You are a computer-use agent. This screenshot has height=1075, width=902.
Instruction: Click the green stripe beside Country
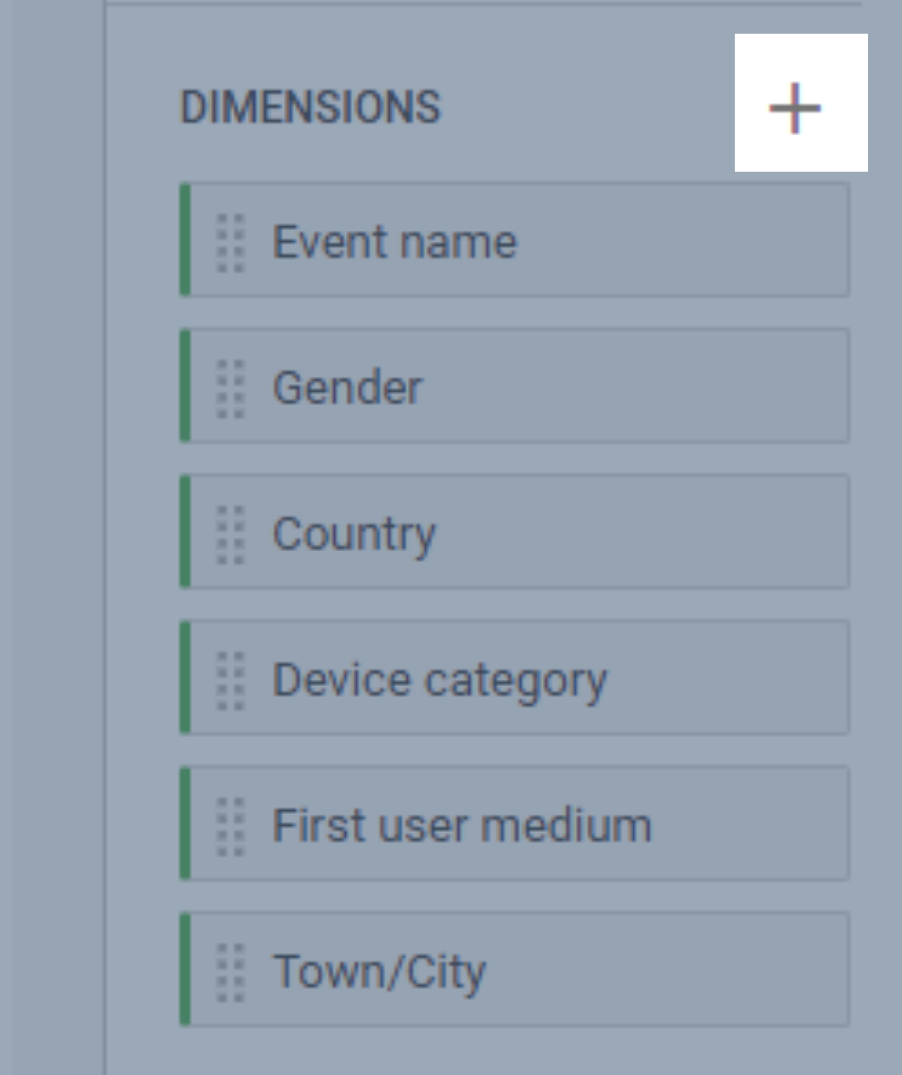(185, 532)
